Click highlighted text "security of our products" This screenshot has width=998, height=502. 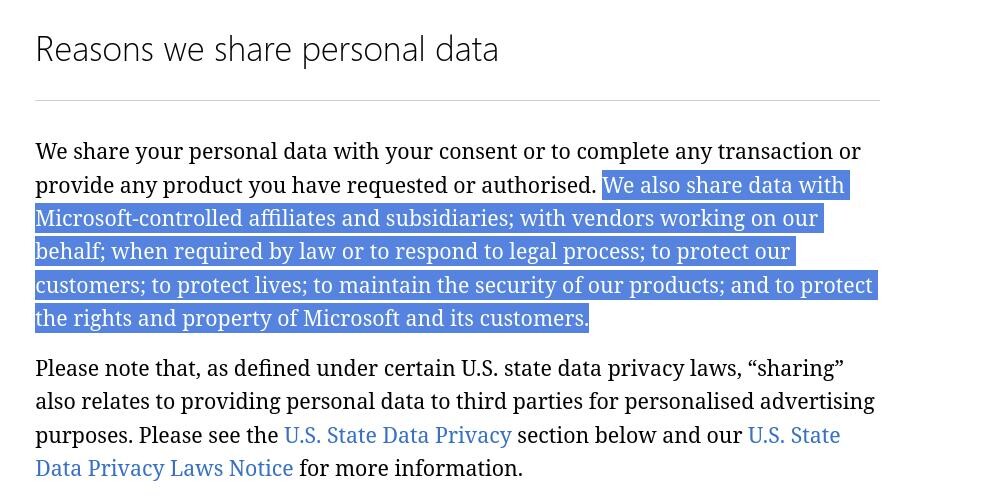click(x=600, y=285)
